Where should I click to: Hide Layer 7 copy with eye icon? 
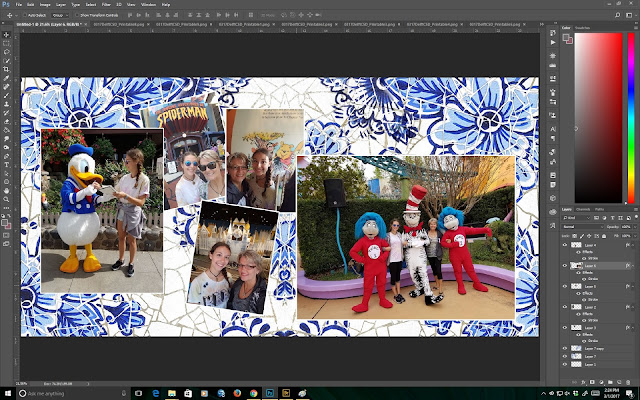565,348
